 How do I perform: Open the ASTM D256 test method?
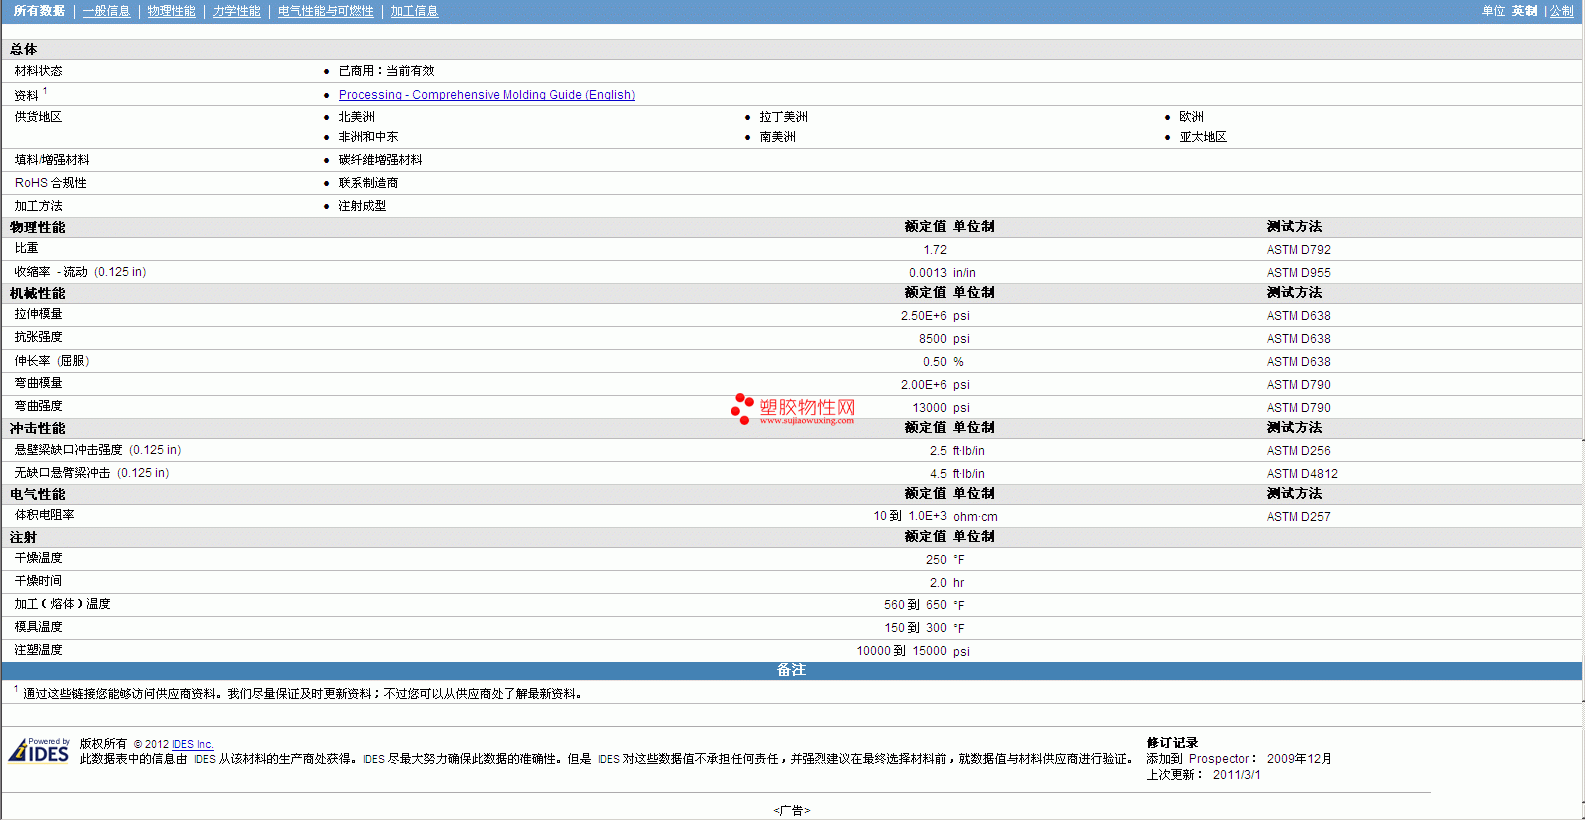(1298, 451)
